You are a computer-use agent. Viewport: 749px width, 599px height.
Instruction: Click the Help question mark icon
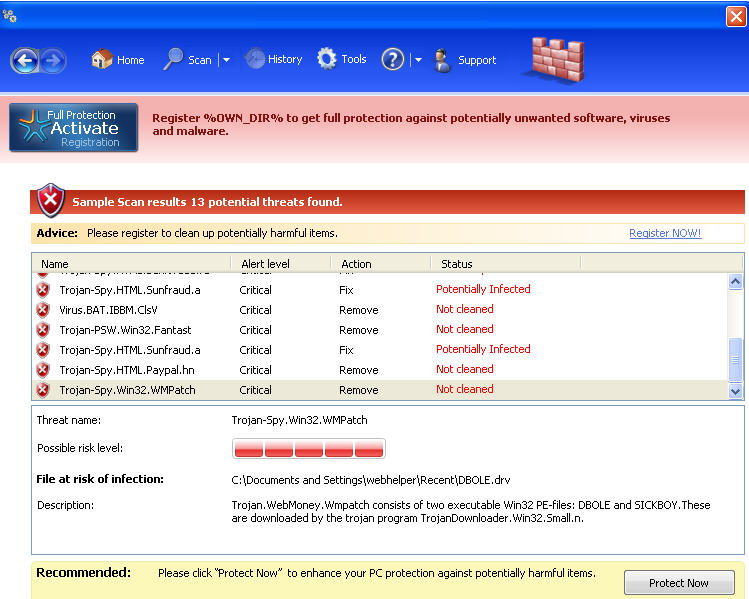tap(393, 60)
